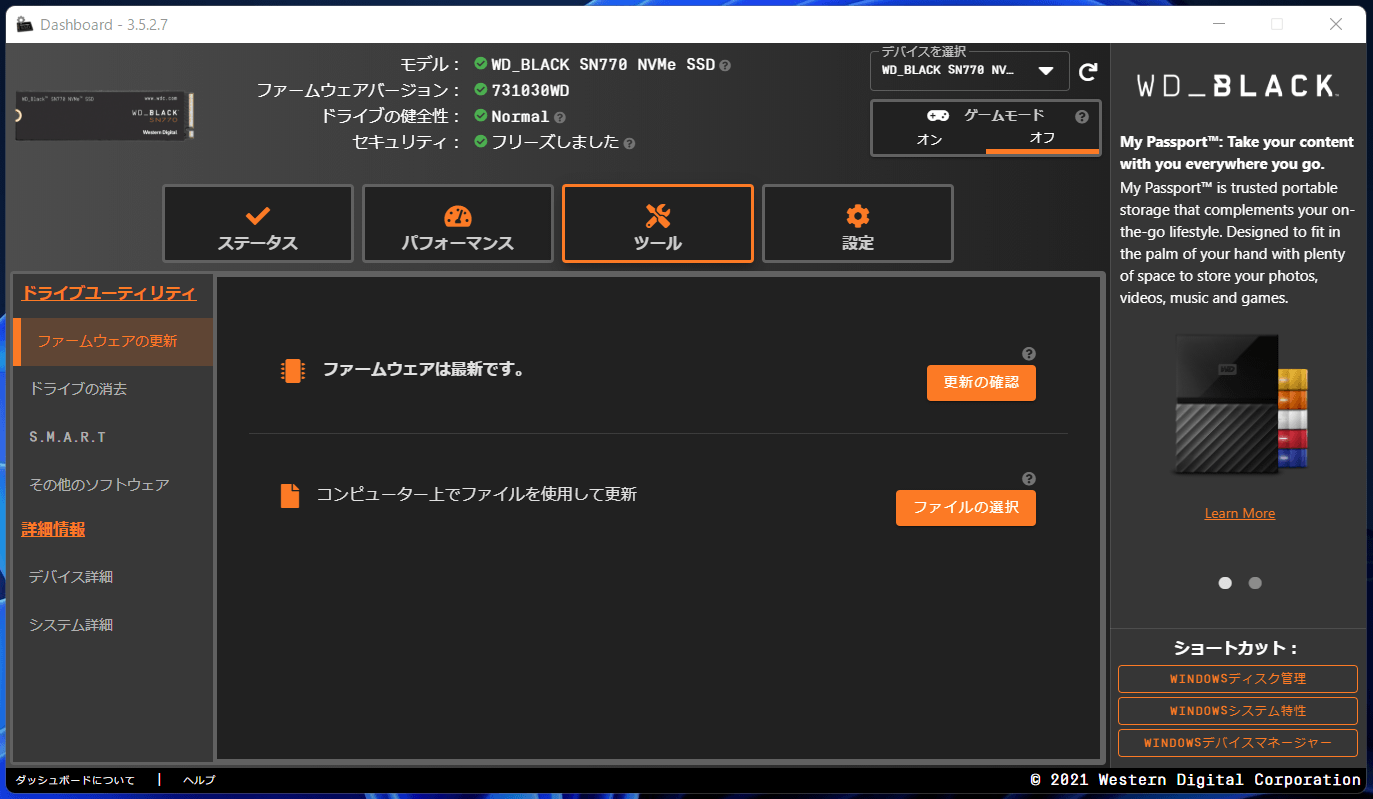Click the file document icon for local update
This screenshot has height=799, width=1373.
[x=290, y=495]
